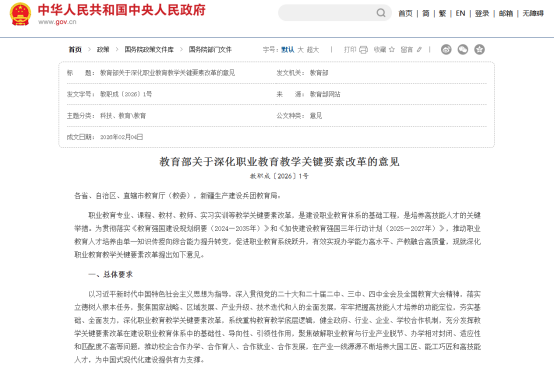Click the section heading 一、总体要求
Viewport: 554px width, 372px height.
pyautogui.click(x=111, y=274)
